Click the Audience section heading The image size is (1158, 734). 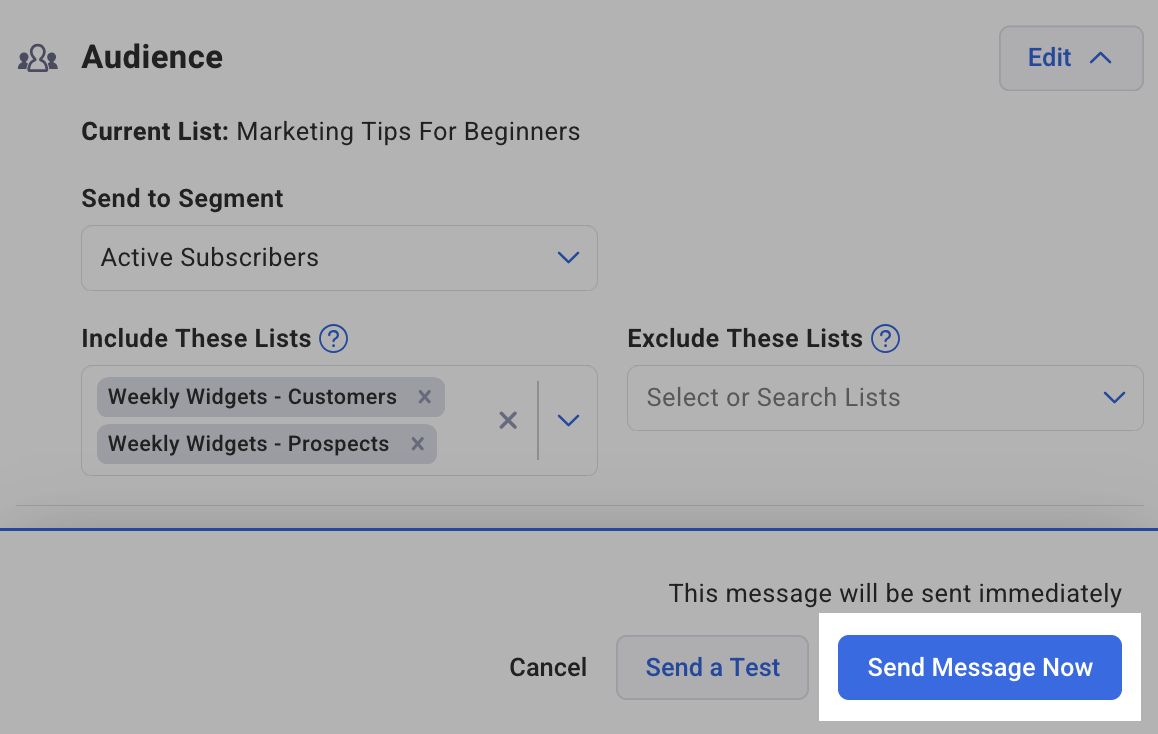click(x=152, y=57)
